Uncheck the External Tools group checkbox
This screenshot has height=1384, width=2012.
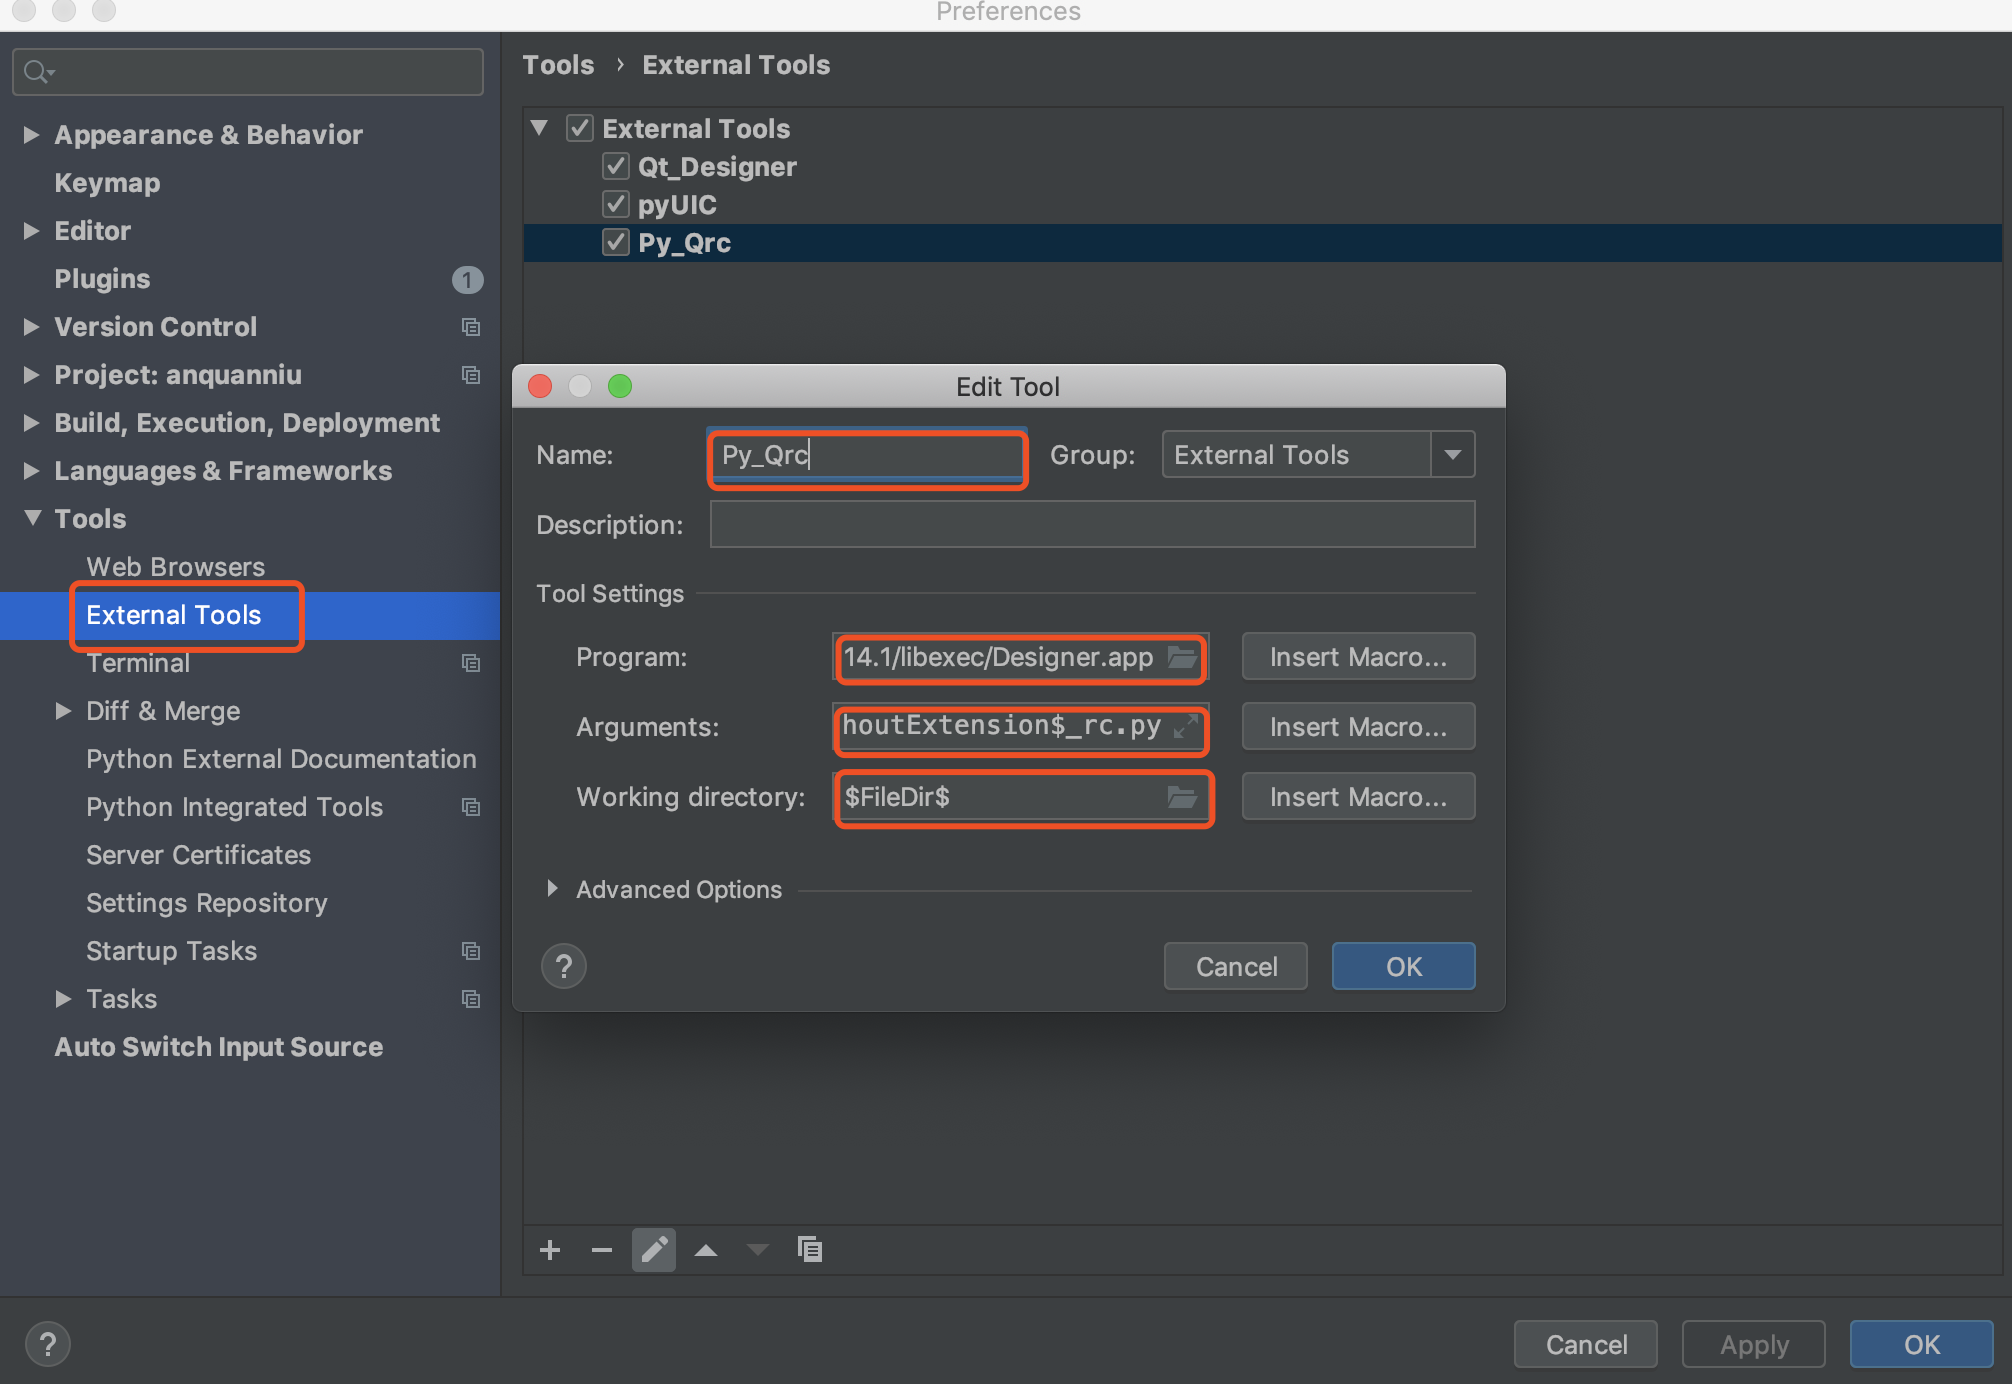[581, 127]
